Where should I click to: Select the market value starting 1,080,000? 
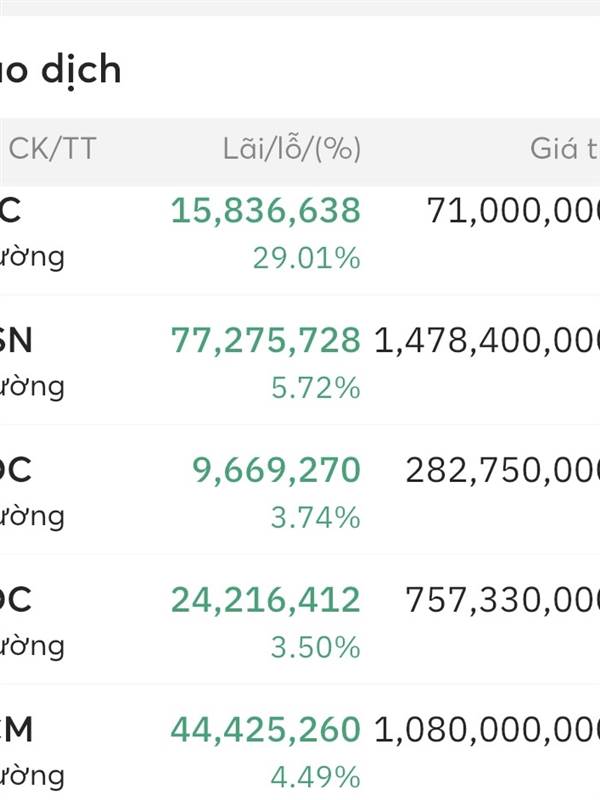(487, 730)
